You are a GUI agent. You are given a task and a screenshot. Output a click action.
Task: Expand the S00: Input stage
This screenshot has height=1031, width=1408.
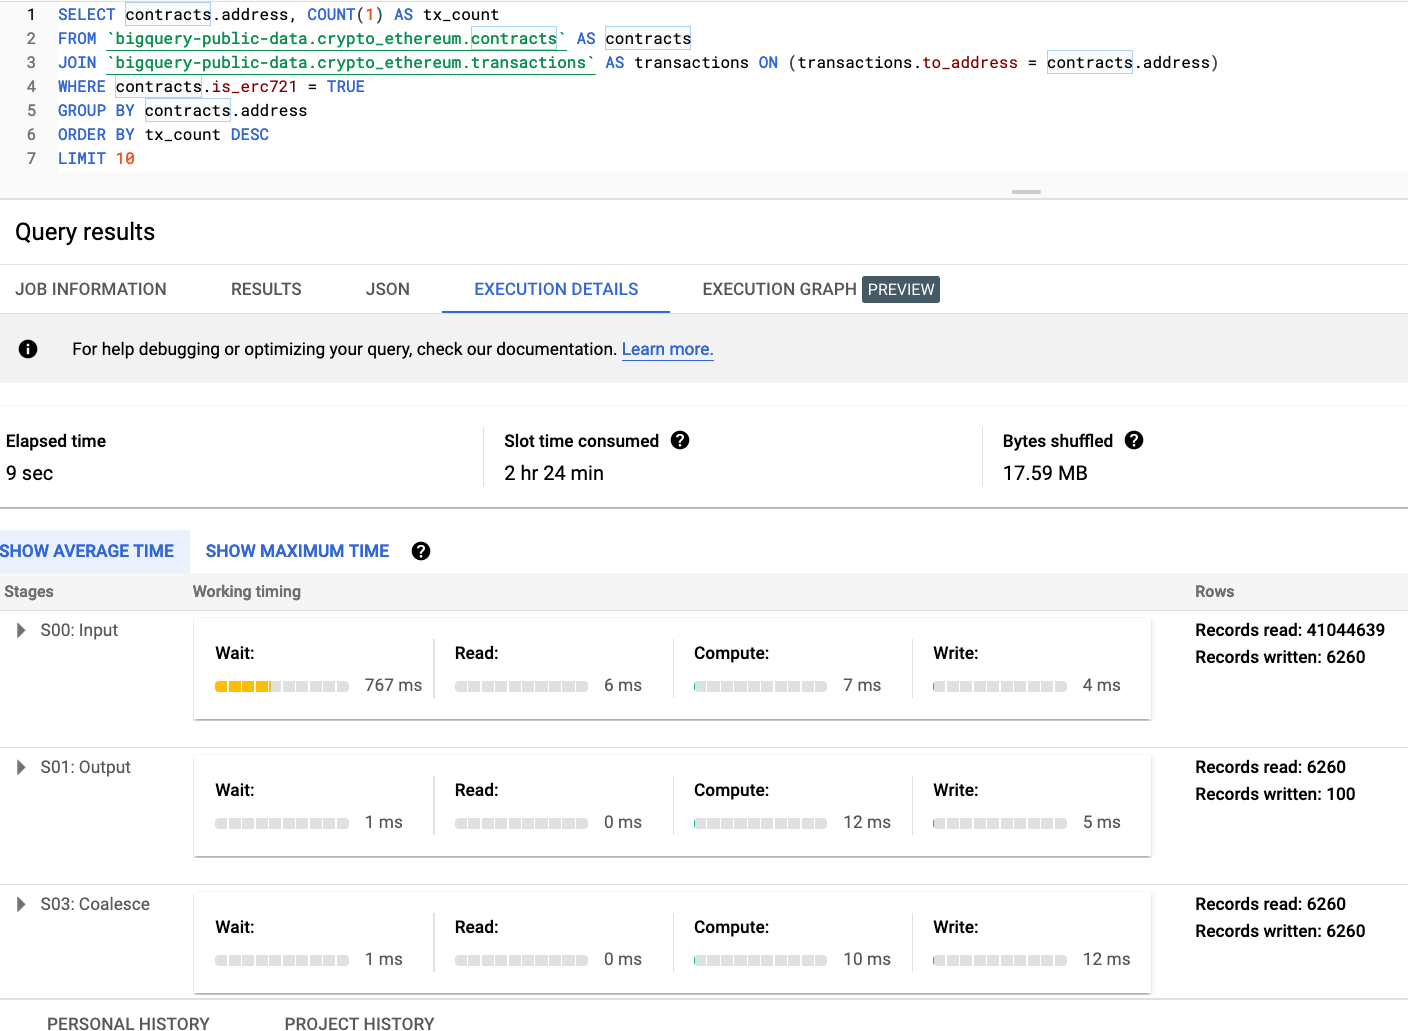(21, 630)
